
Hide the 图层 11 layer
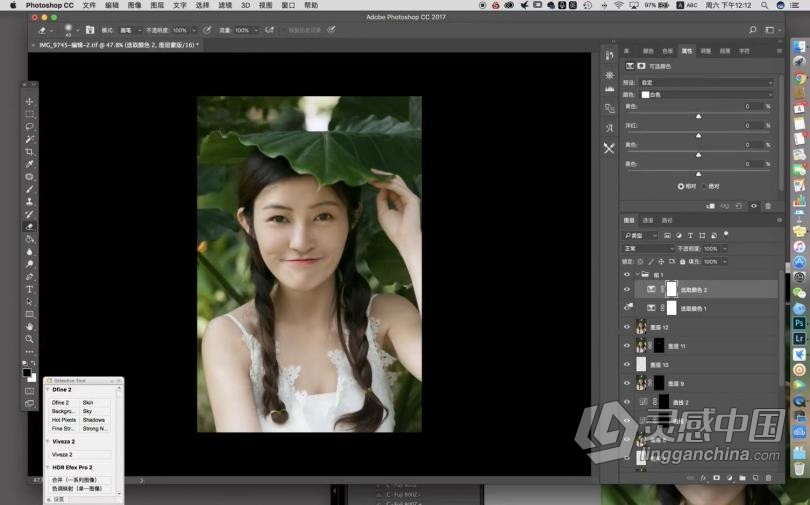point(627,345)
